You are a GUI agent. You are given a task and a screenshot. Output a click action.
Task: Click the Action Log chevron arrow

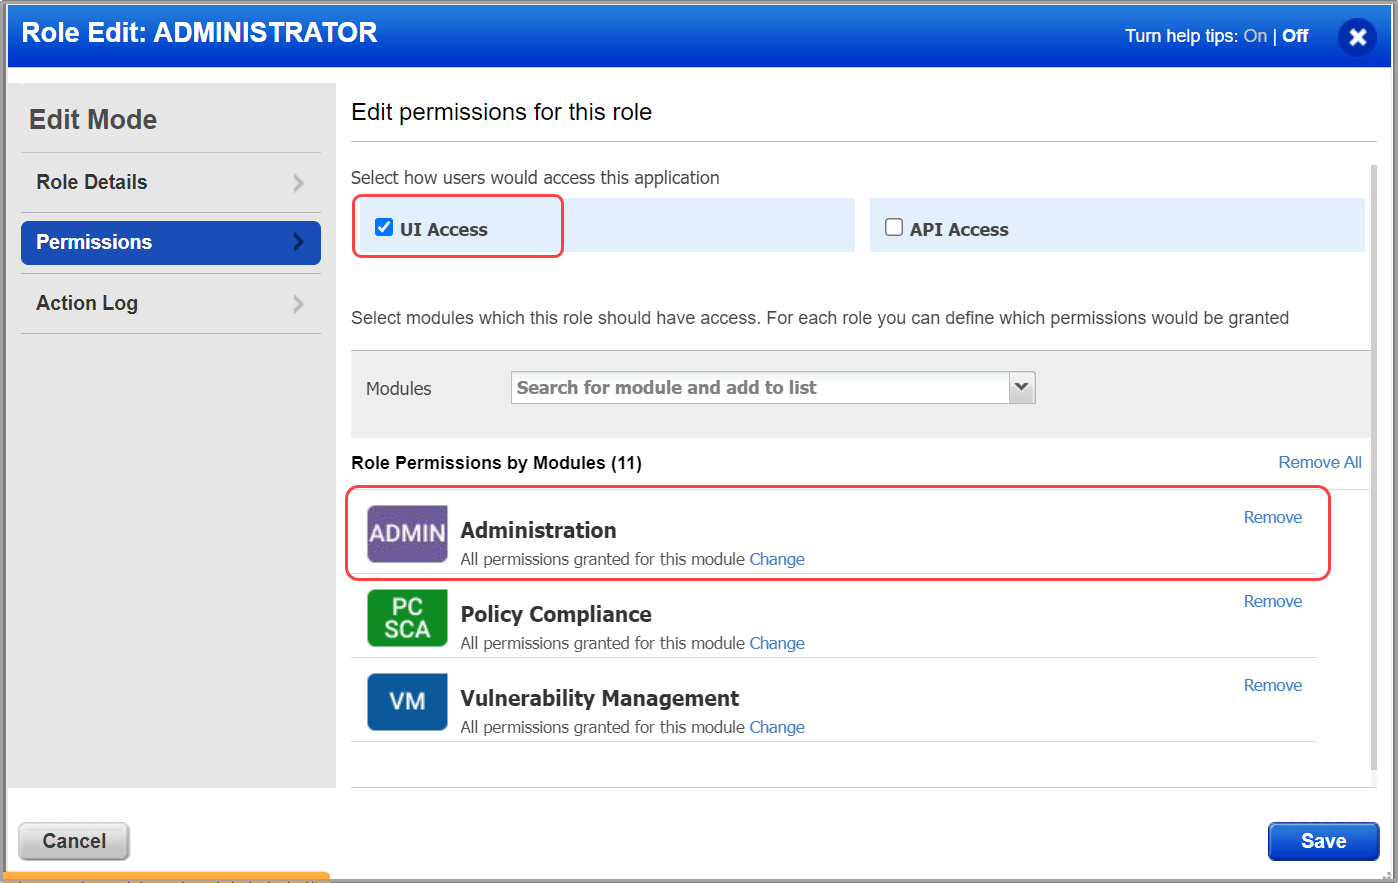pyautogui.click(x=298, y=304)
